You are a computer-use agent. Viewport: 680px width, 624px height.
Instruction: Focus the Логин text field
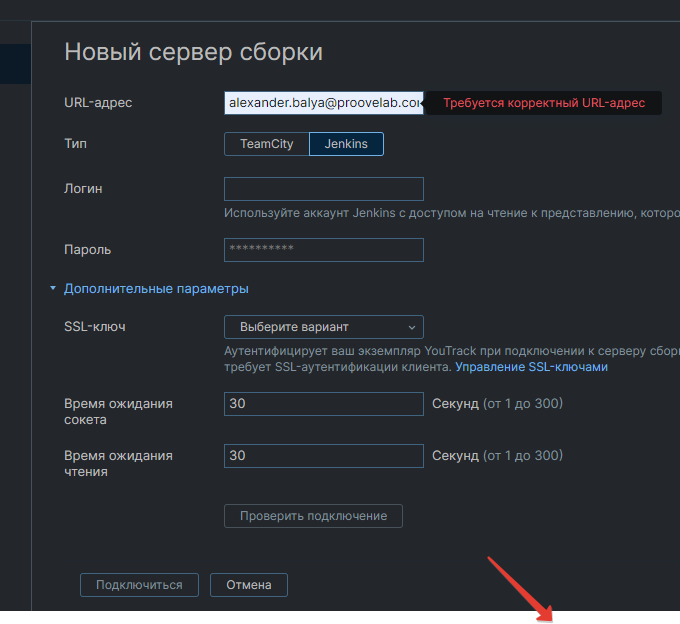pyautogui.click(x=323, y=189)
